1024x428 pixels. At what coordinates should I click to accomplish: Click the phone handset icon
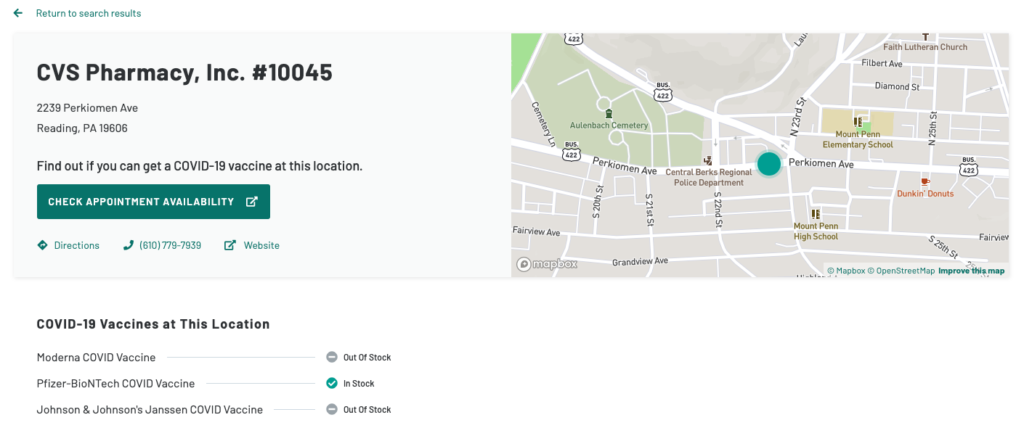point(128,245)
